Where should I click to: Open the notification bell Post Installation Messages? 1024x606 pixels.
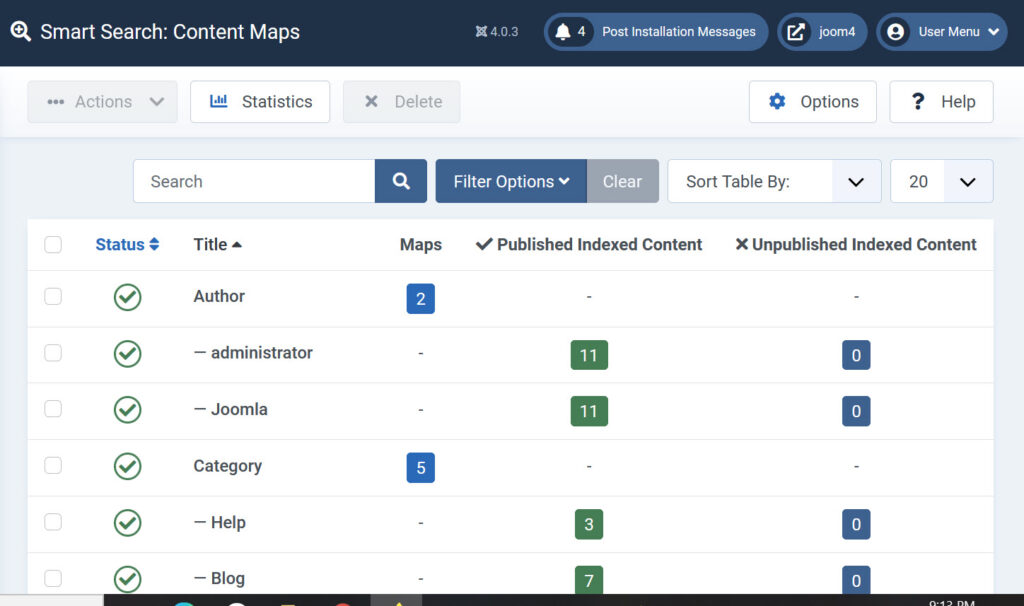pyautogui.click(x=656, y=32)
